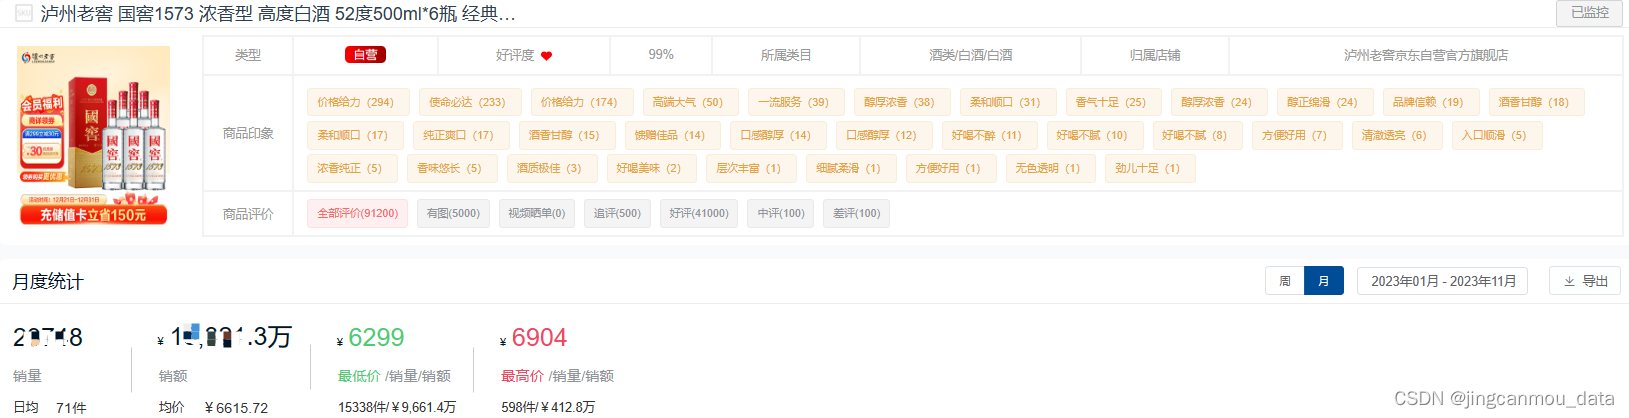Viewport: 1629px width, 418px height.
Task: Select the 差评(100) review filter
Action: pyautogui.click(x=857, y=213)
